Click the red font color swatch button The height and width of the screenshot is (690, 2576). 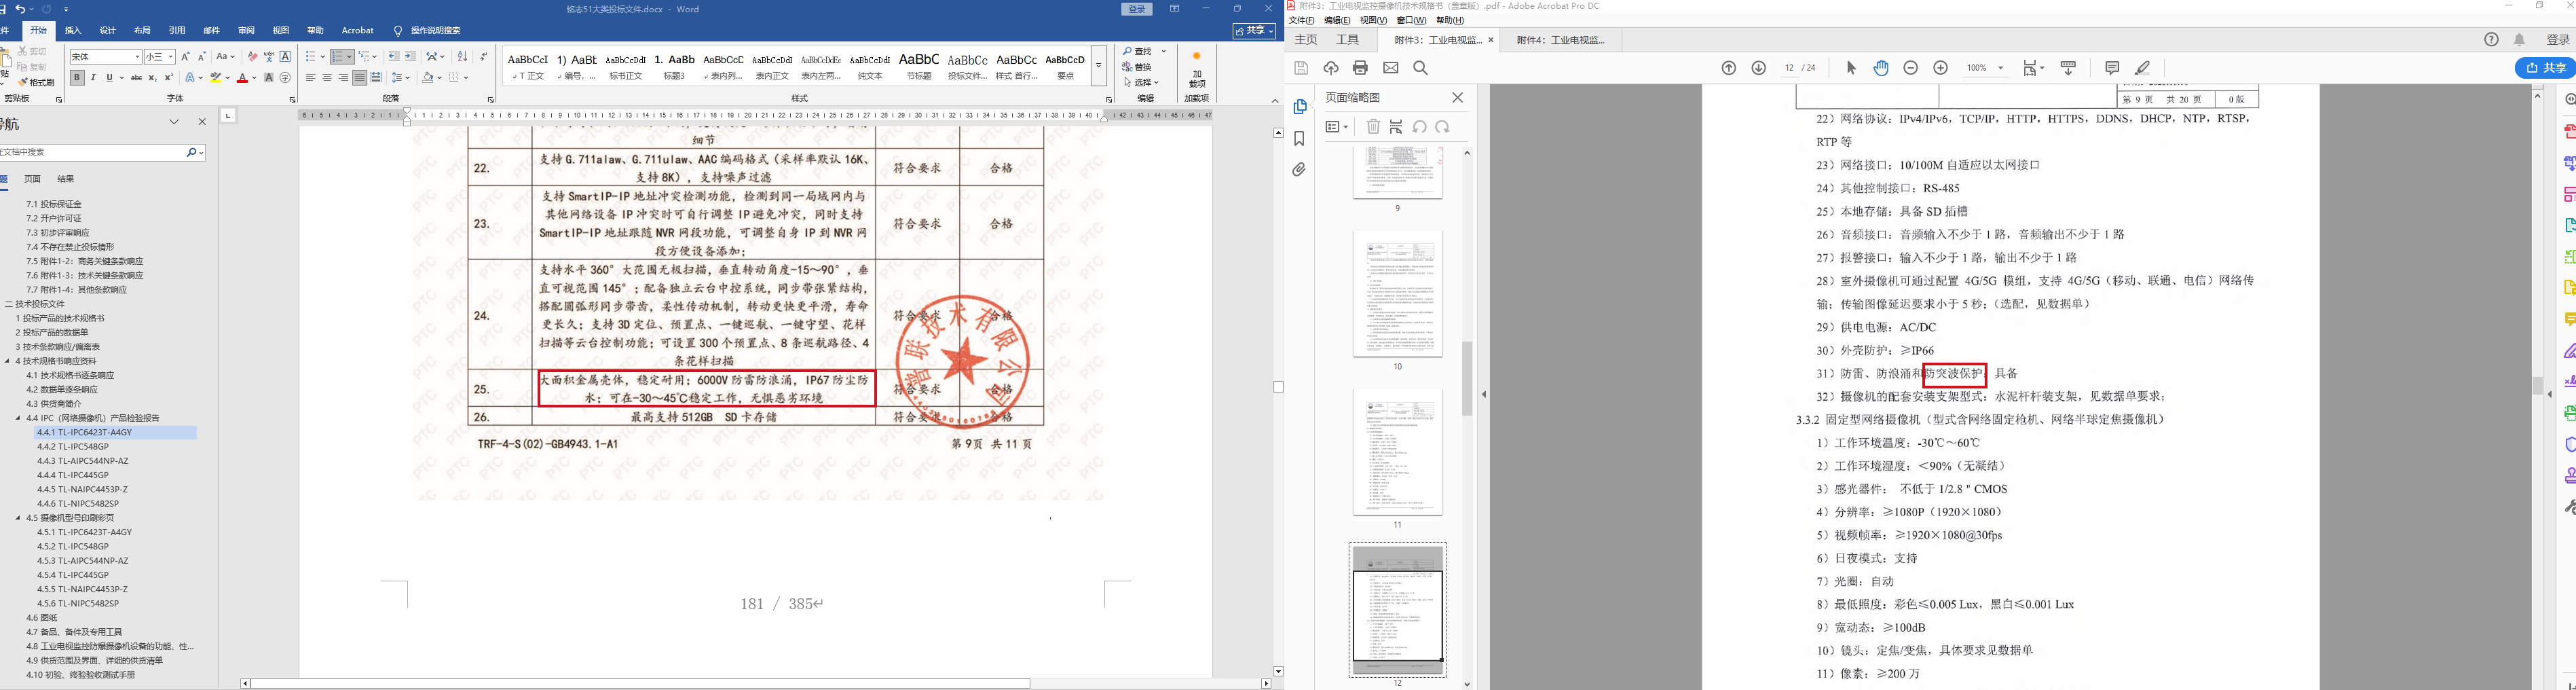(x=242, y=78)
